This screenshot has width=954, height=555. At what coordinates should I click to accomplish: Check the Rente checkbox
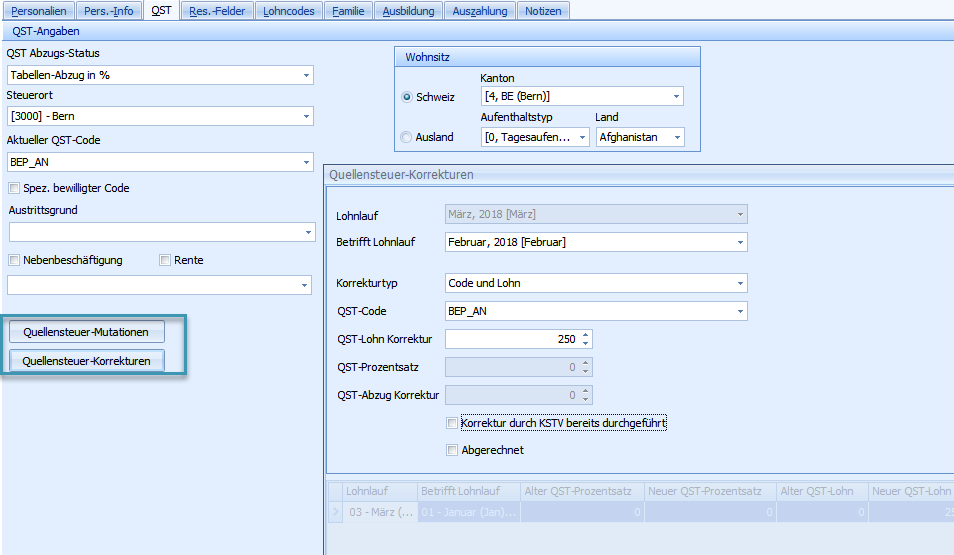point(165,260)
